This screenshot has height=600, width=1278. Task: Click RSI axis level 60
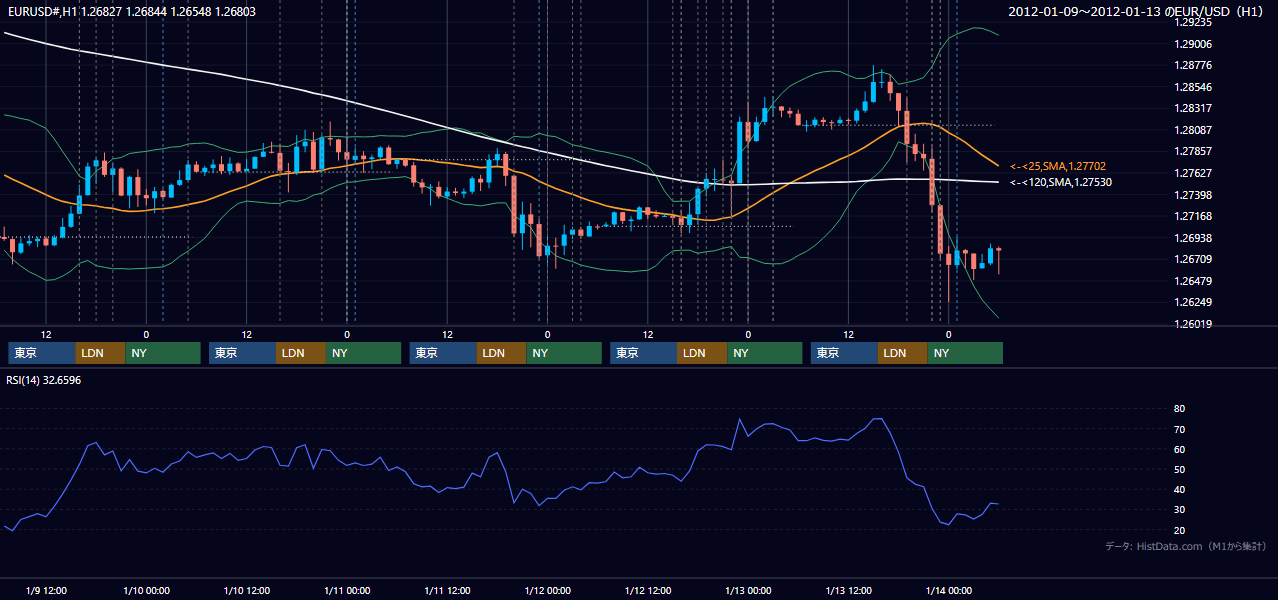pos(1180,449)
